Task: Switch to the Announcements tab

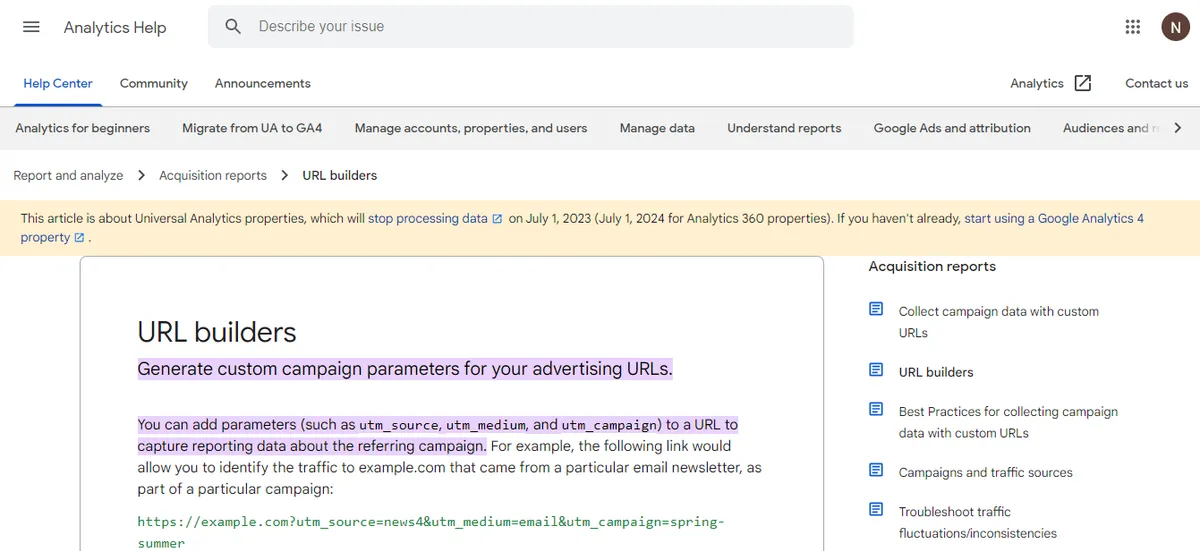Action: tap(262, 83)
